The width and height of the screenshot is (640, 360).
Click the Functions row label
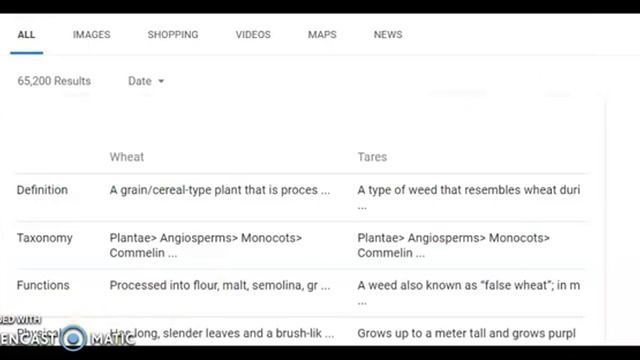pyautogui.click(x=43, y=285)
